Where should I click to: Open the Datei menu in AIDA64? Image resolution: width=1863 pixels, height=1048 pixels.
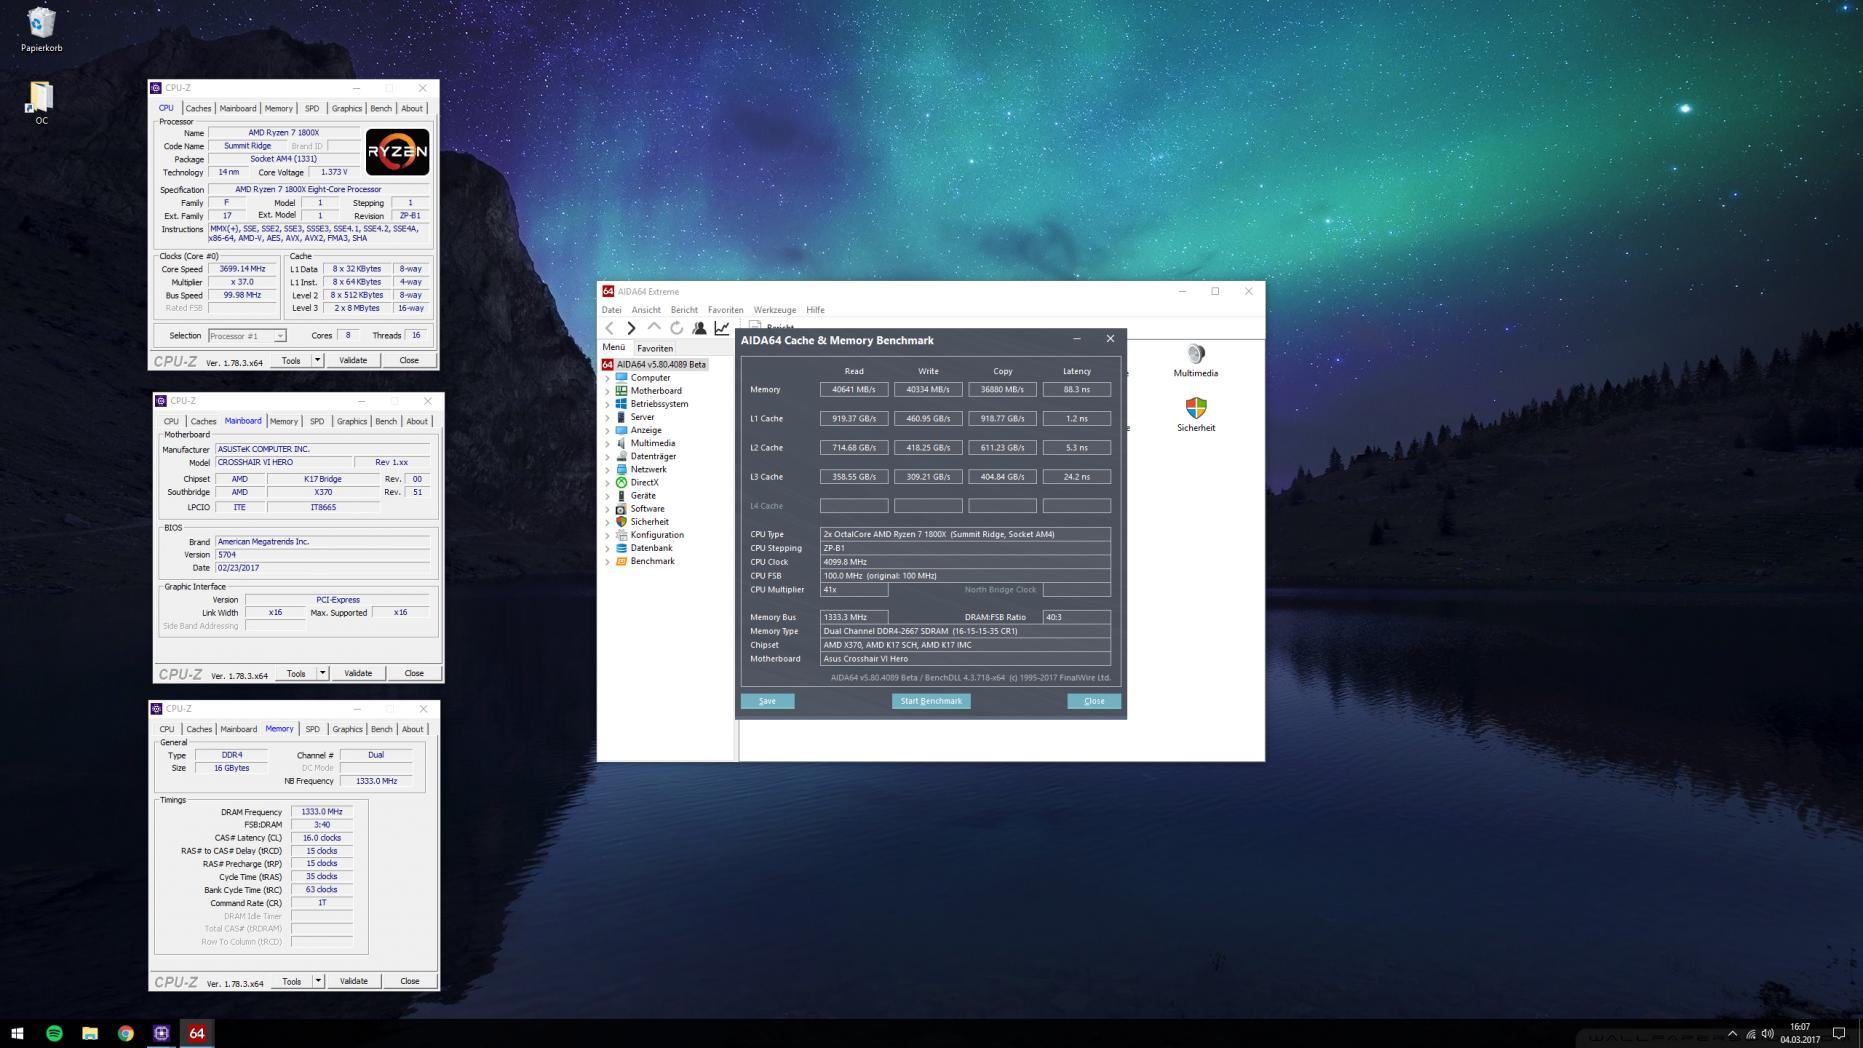(611, 310)
